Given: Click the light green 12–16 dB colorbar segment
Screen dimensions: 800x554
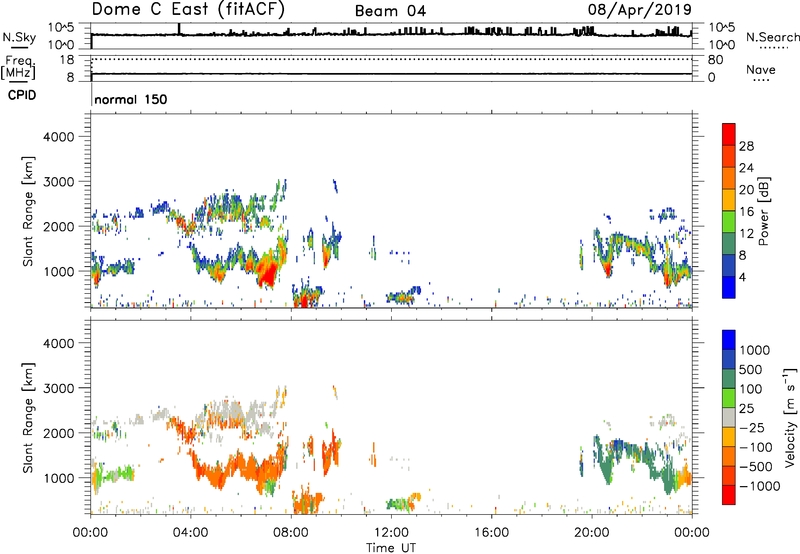Looking at the screenshot, I should [x=729, y=222].
